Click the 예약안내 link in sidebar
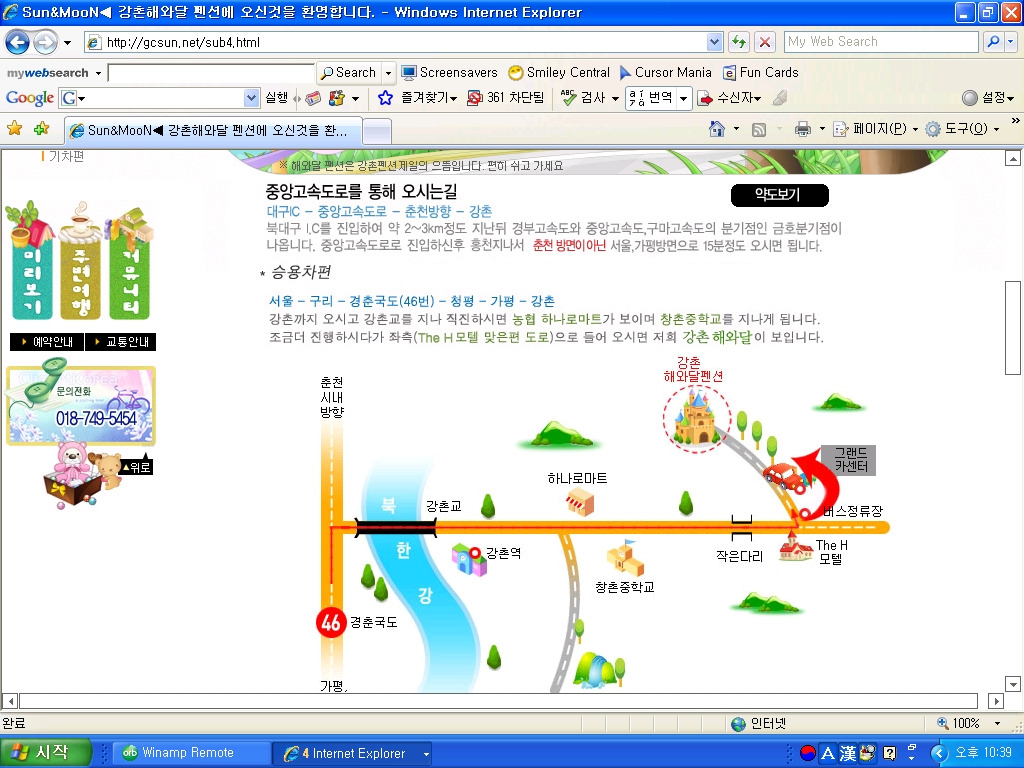Viewport: 1024px width, 768px height. (46, 342)
